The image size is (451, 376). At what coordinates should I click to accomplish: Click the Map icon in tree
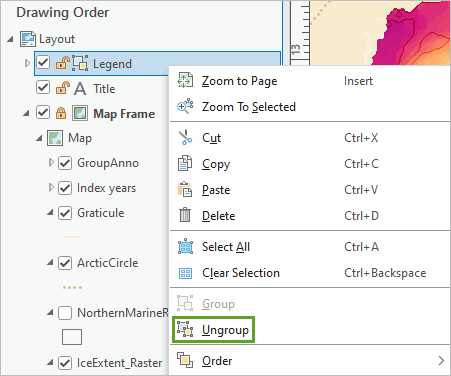pyautogui.click(x=55, y=138)
